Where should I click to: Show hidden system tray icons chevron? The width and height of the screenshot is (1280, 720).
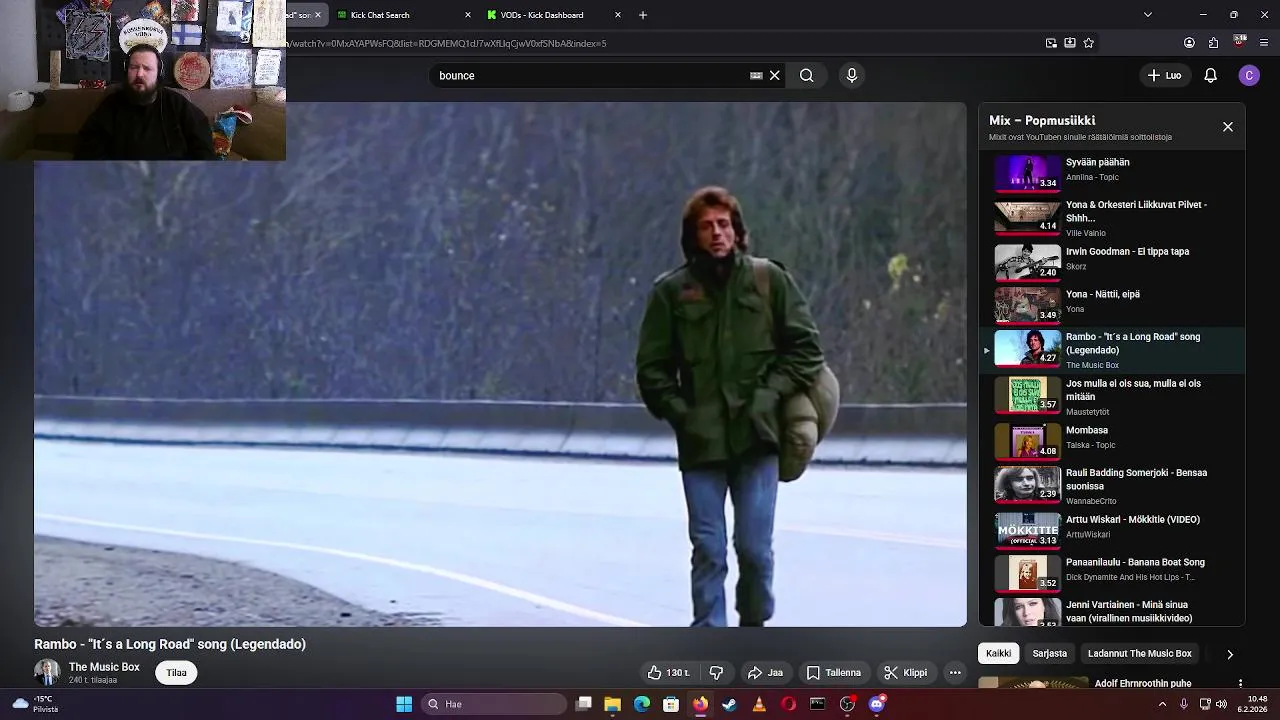pyautogui.click(x=1162, y=704)
